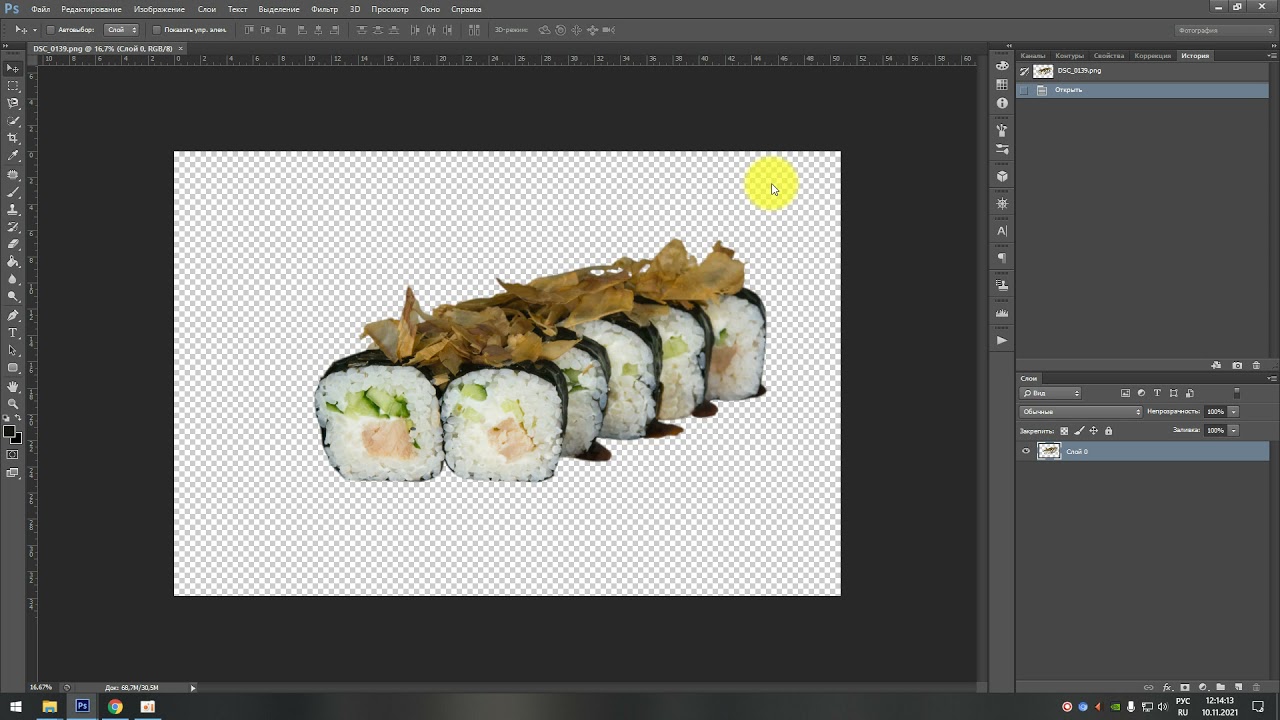Select Открыть history state
The height and width of the screenshot is (720, 1280).
(x=1068, y=90)
